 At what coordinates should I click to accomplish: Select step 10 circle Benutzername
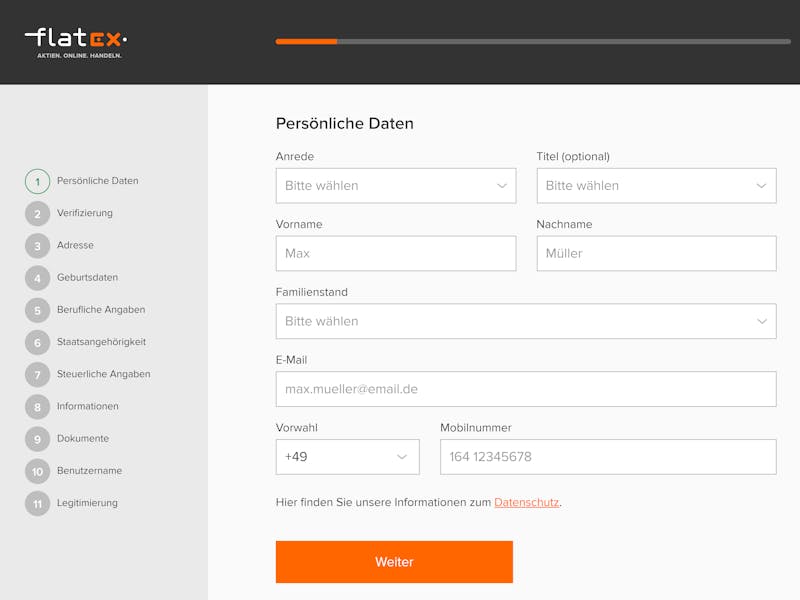coord(37,471)
